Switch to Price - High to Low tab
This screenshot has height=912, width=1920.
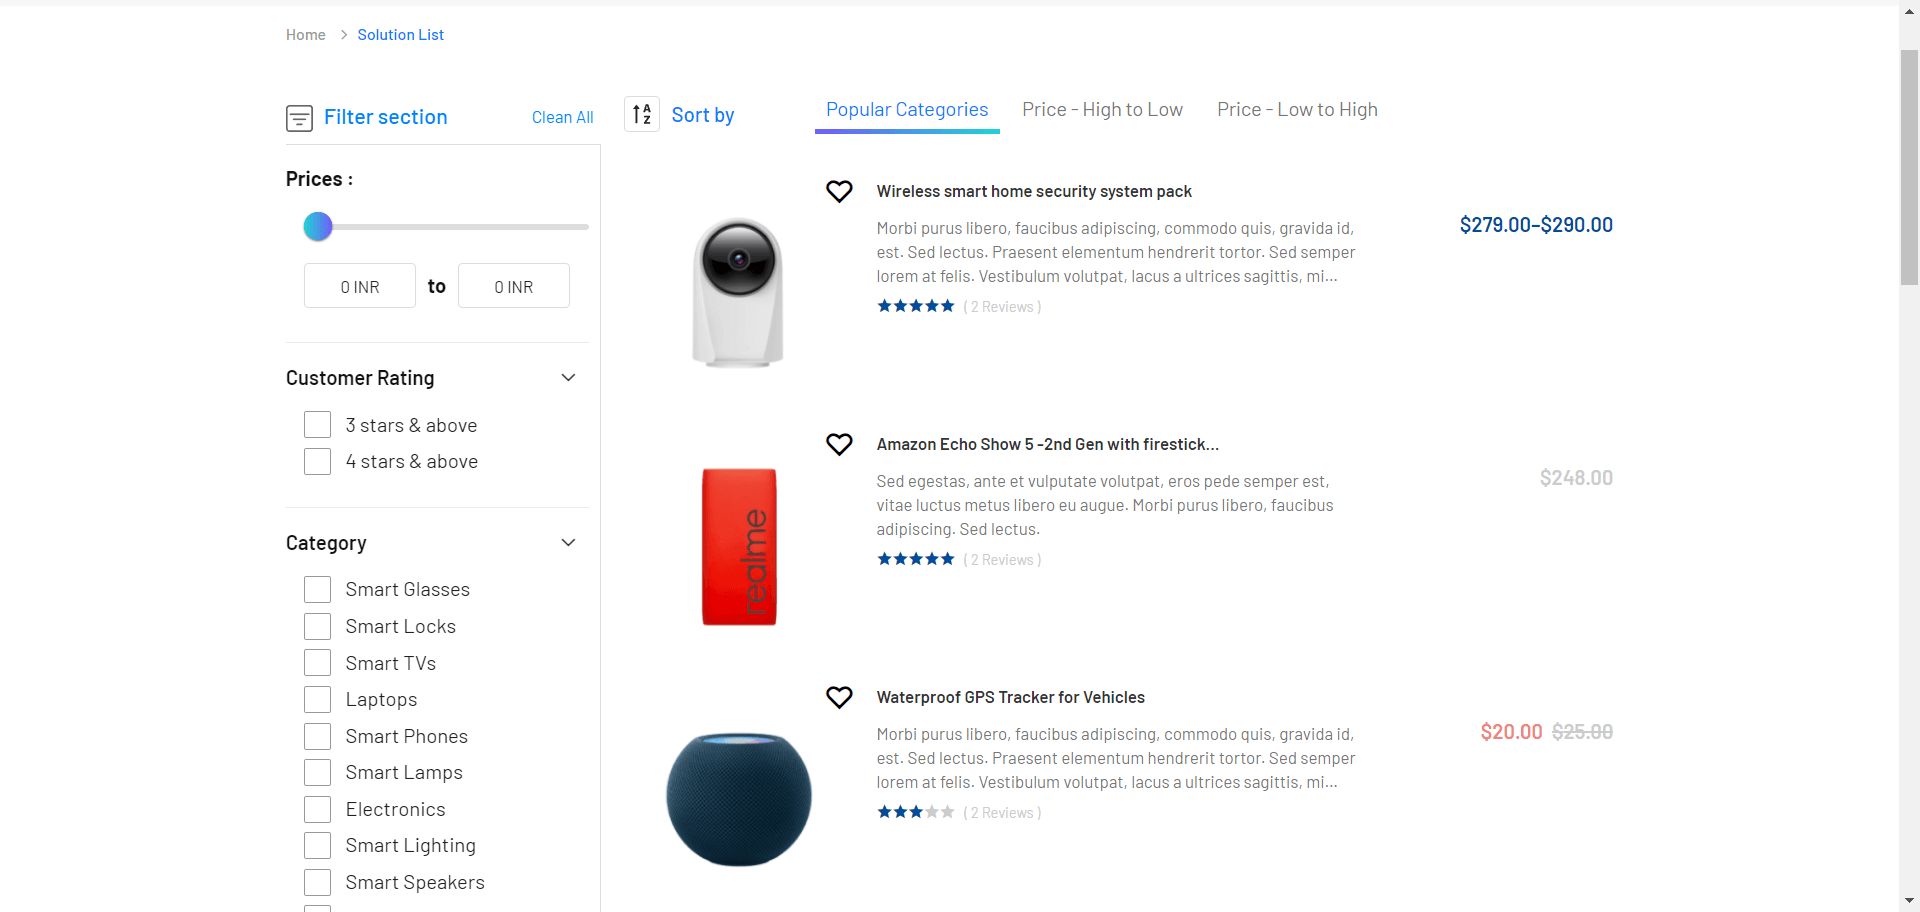coord(1102,110)
